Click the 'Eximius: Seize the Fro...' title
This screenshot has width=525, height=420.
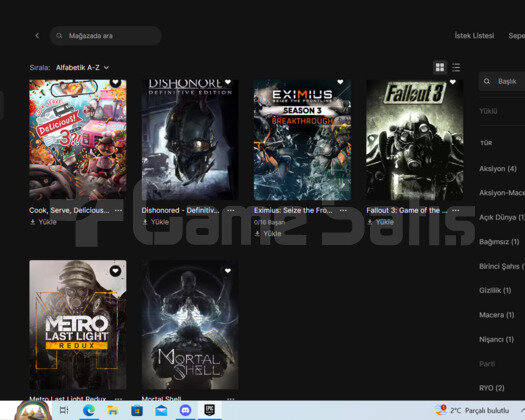pyautogui.click(x=293, y=210)
